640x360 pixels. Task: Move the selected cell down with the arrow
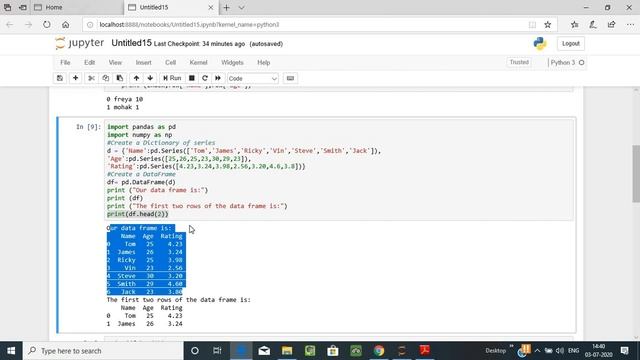(x=150, y=78)
